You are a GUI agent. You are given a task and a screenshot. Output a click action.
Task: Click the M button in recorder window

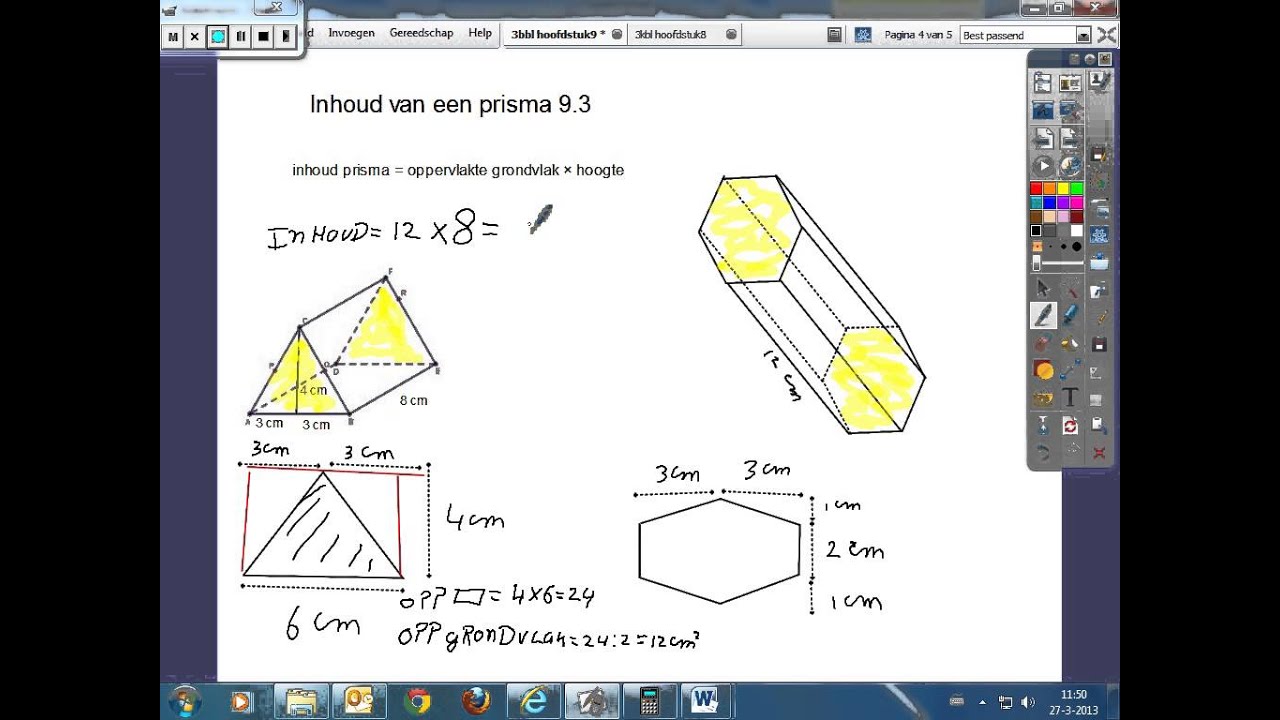tap(173, 36)
